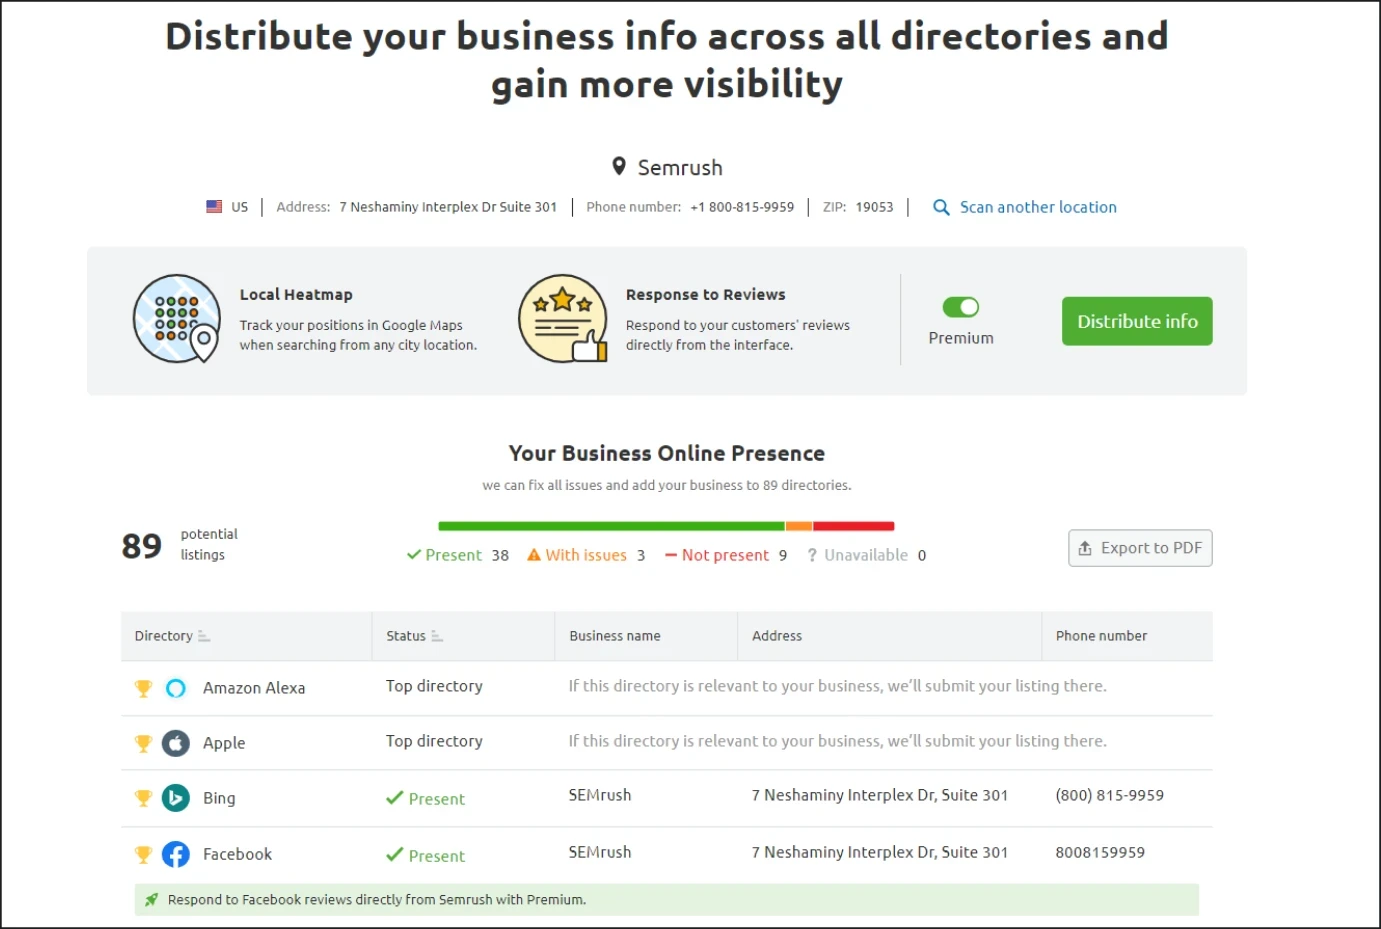Image resolution: width=1381 pixels, height=929 pixels.
Task: Select the Apple directory icon
Action: pos(175,743)
